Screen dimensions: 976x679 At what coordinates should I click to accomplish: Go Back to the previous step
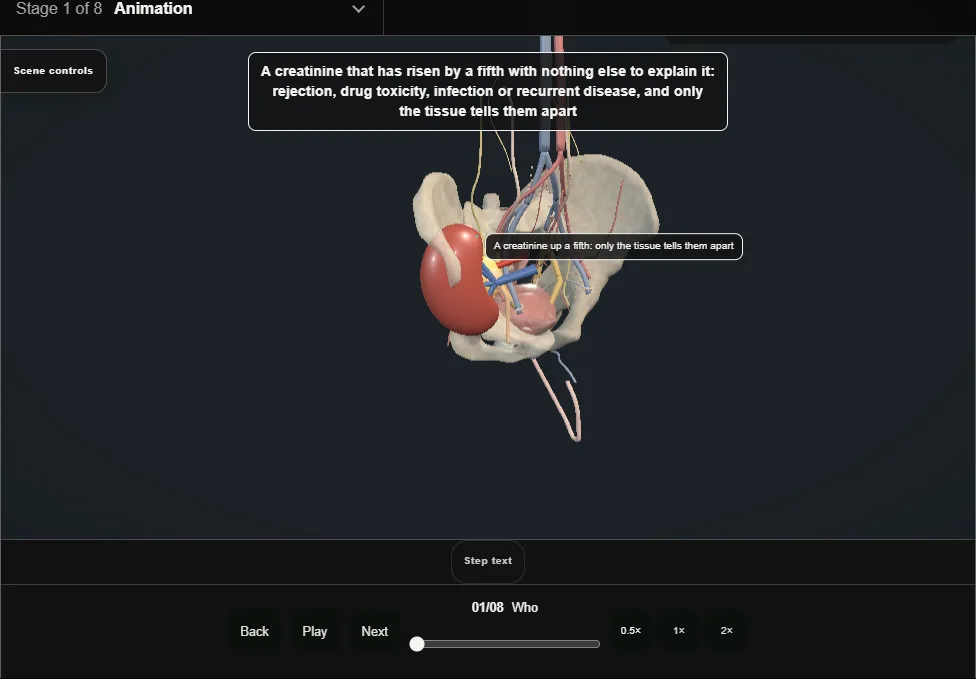(255, 632)
